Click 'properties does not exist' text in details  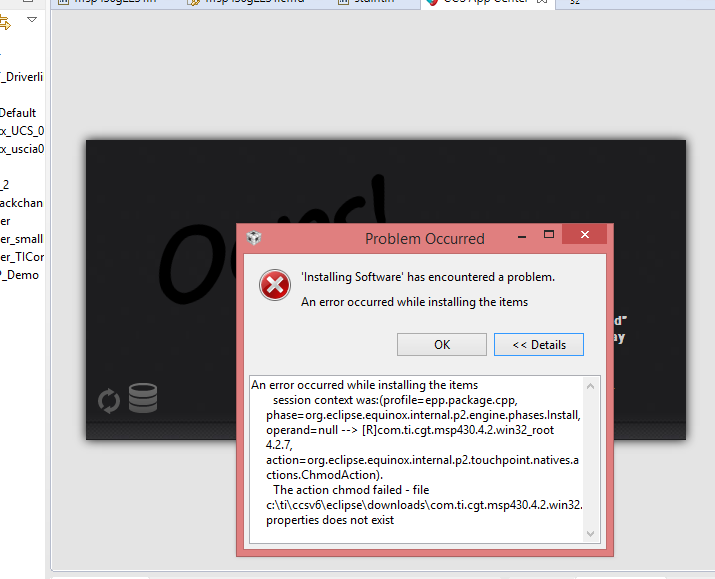(x=330, y=520)
